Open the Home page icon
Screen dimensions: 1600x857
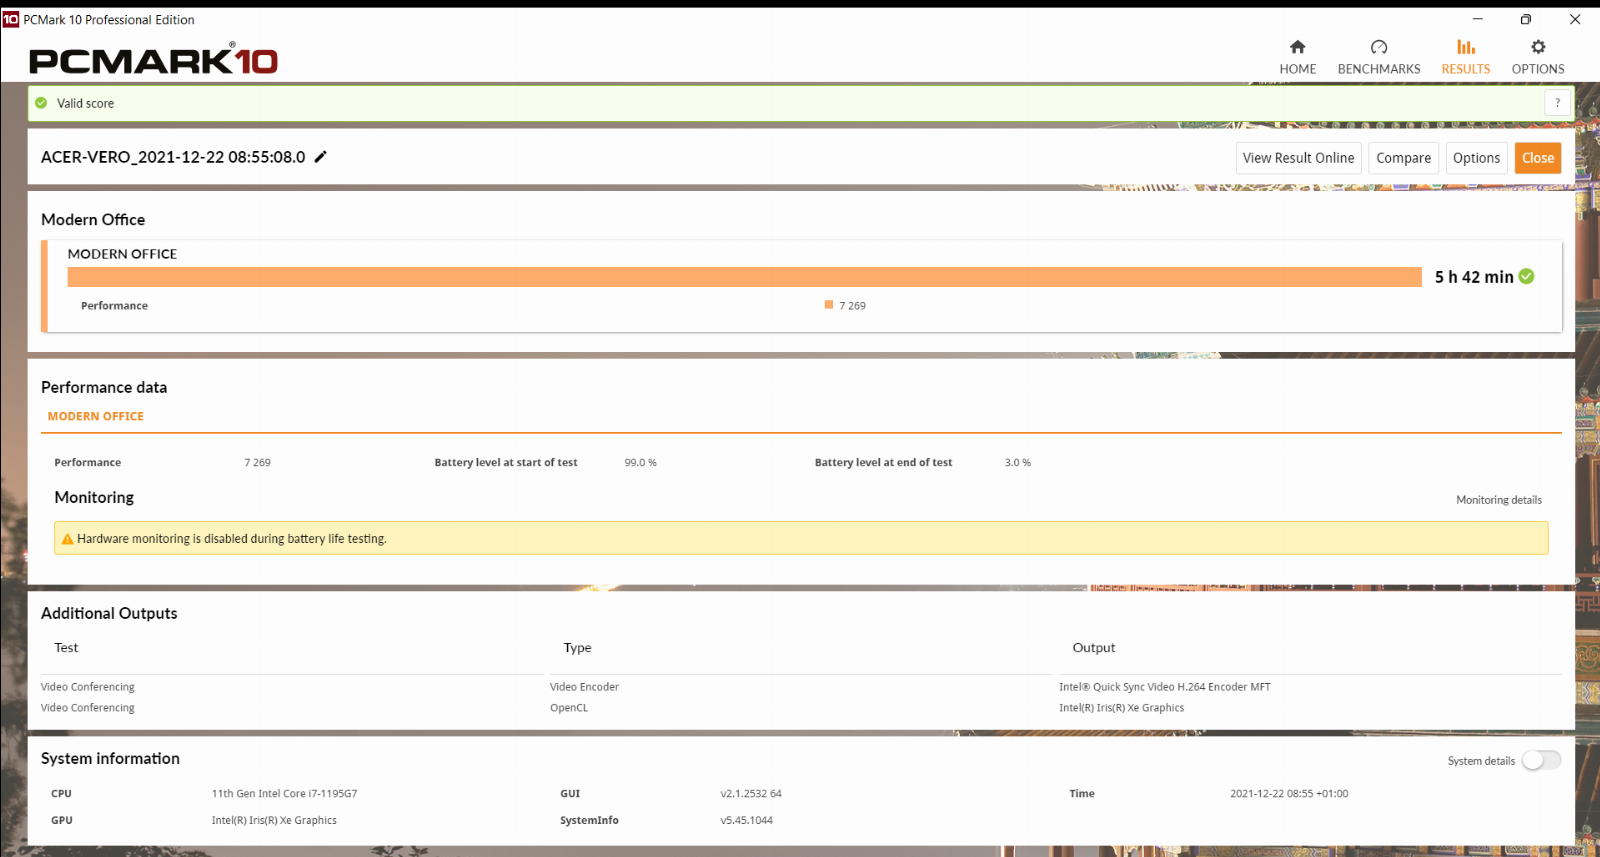pyautogui.click(x=1297, y=47)
